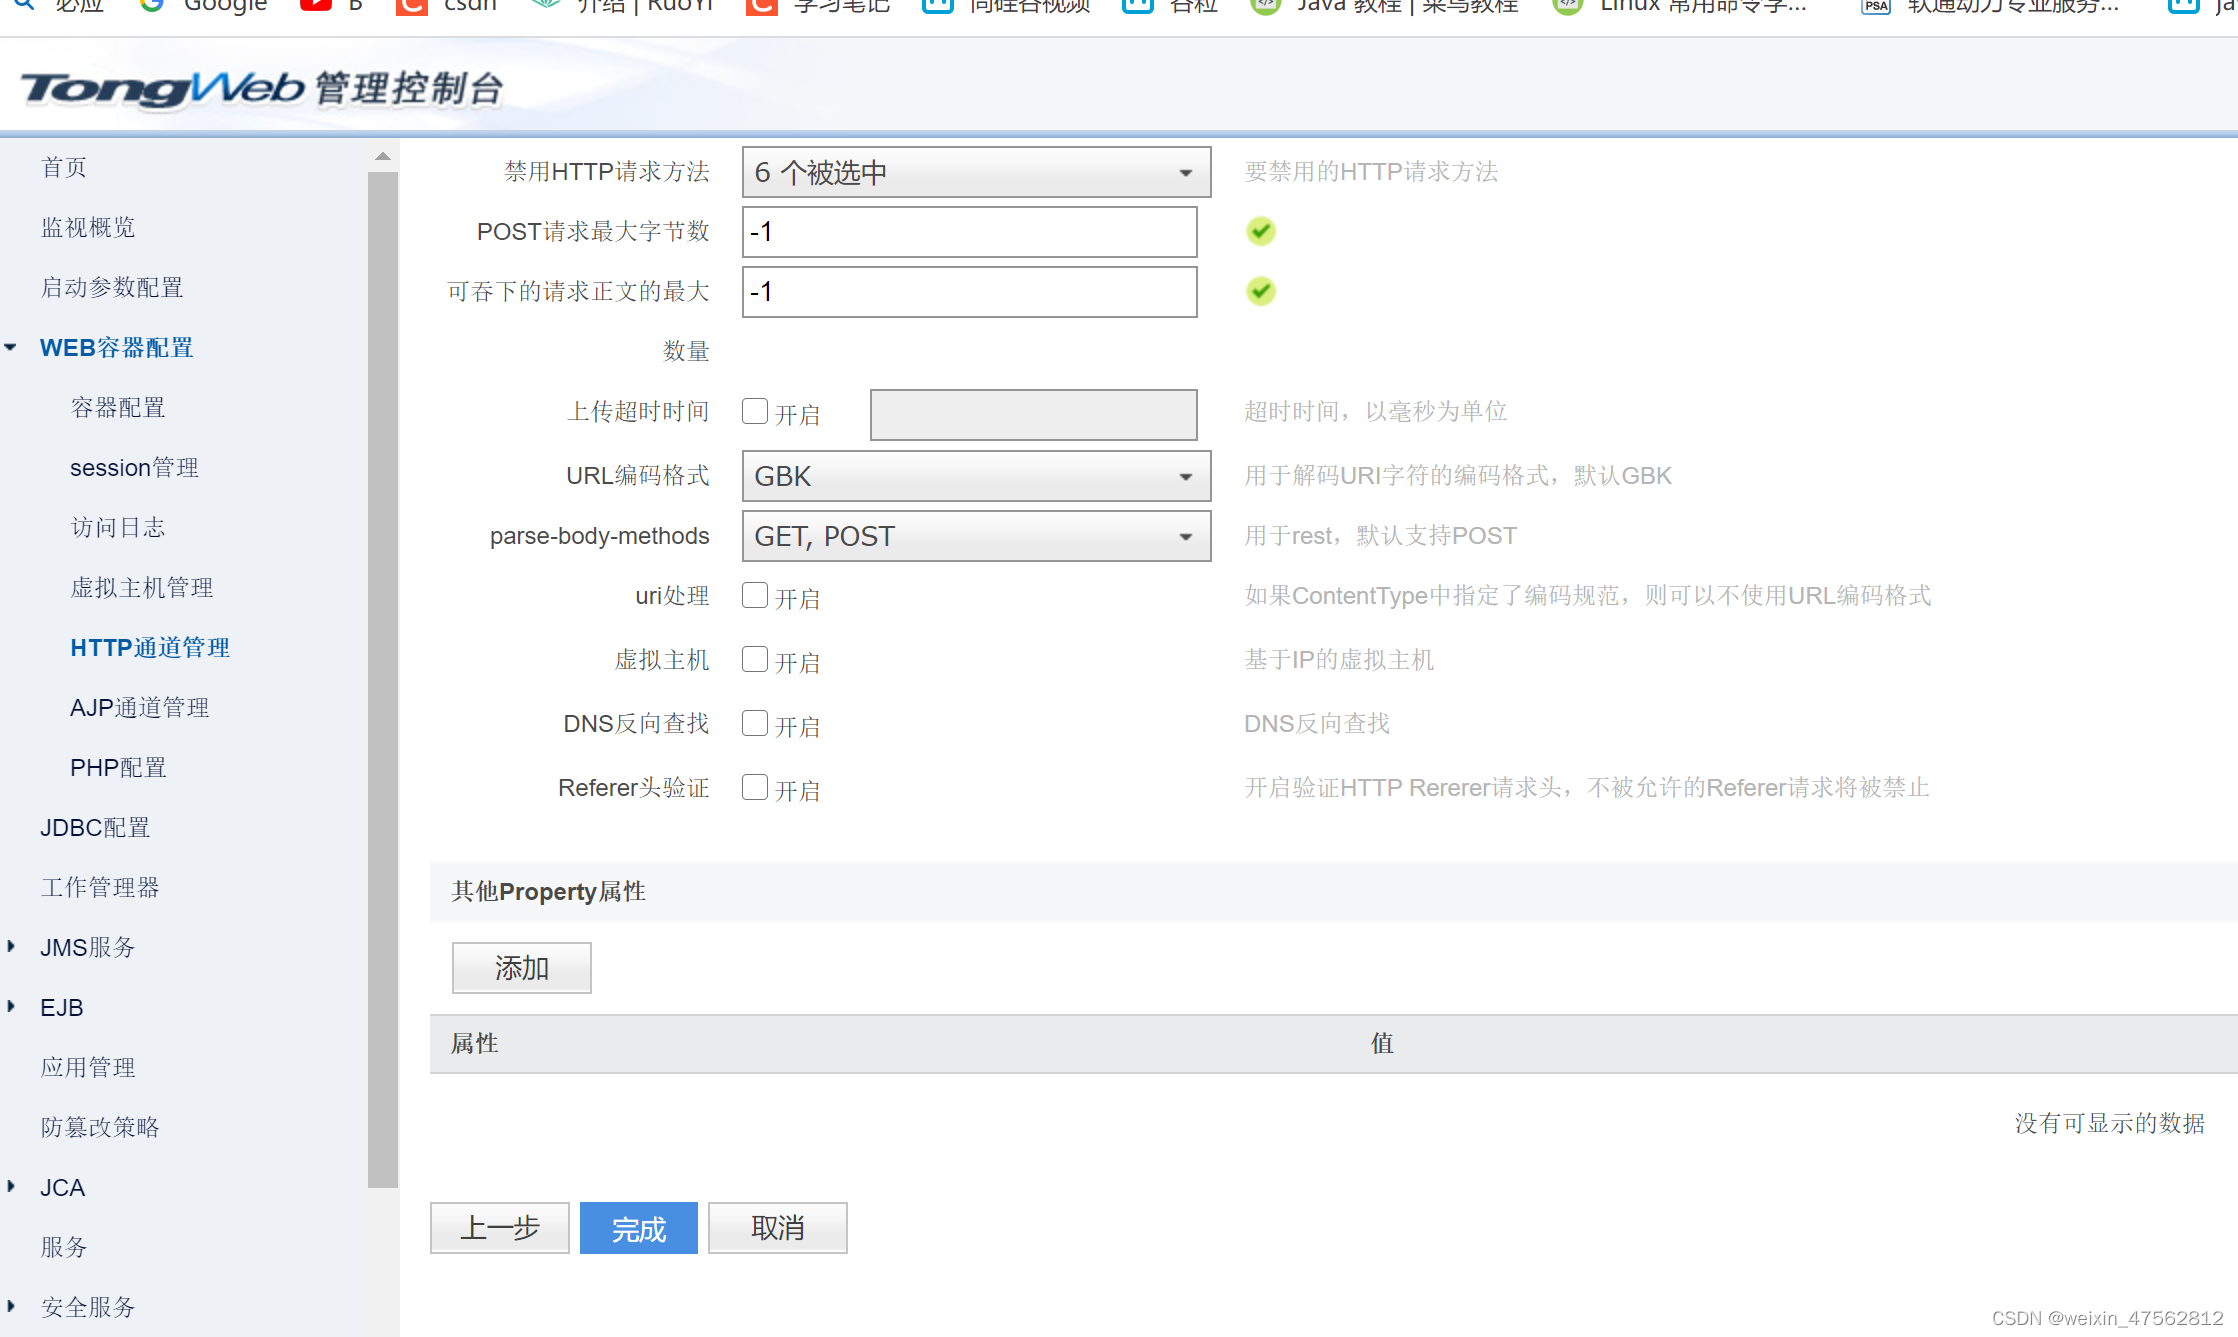The image size is (2238, 1337).
Task: Open parse-body-methods dropdown
Action: point(975,536)
